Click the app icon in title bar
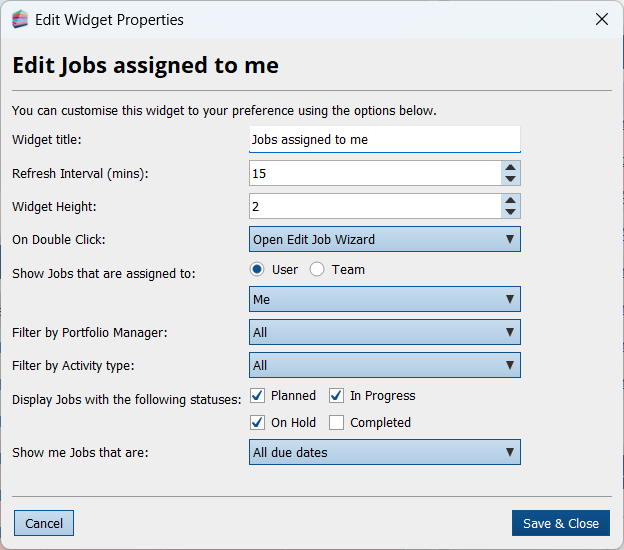Viewport: 624px width, 550px height. click(x=19, y=19)
